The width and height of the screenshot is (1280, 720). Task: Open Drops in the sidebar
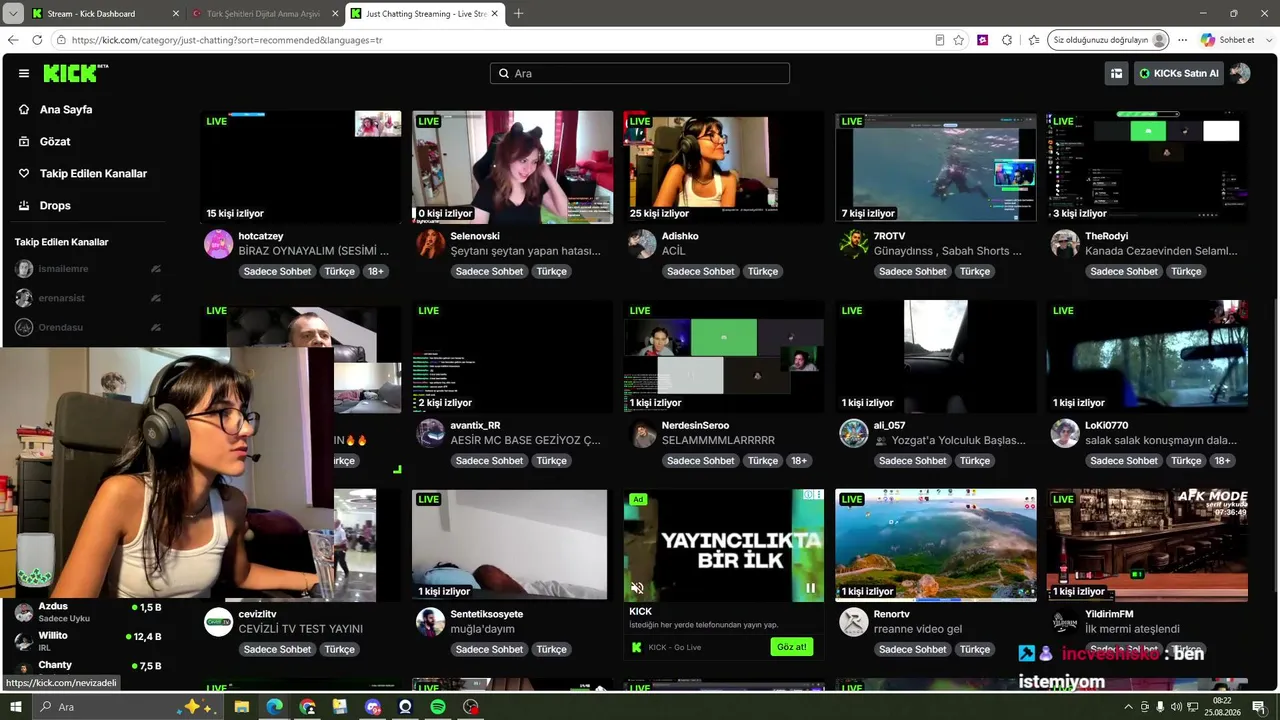click(55, 206)
